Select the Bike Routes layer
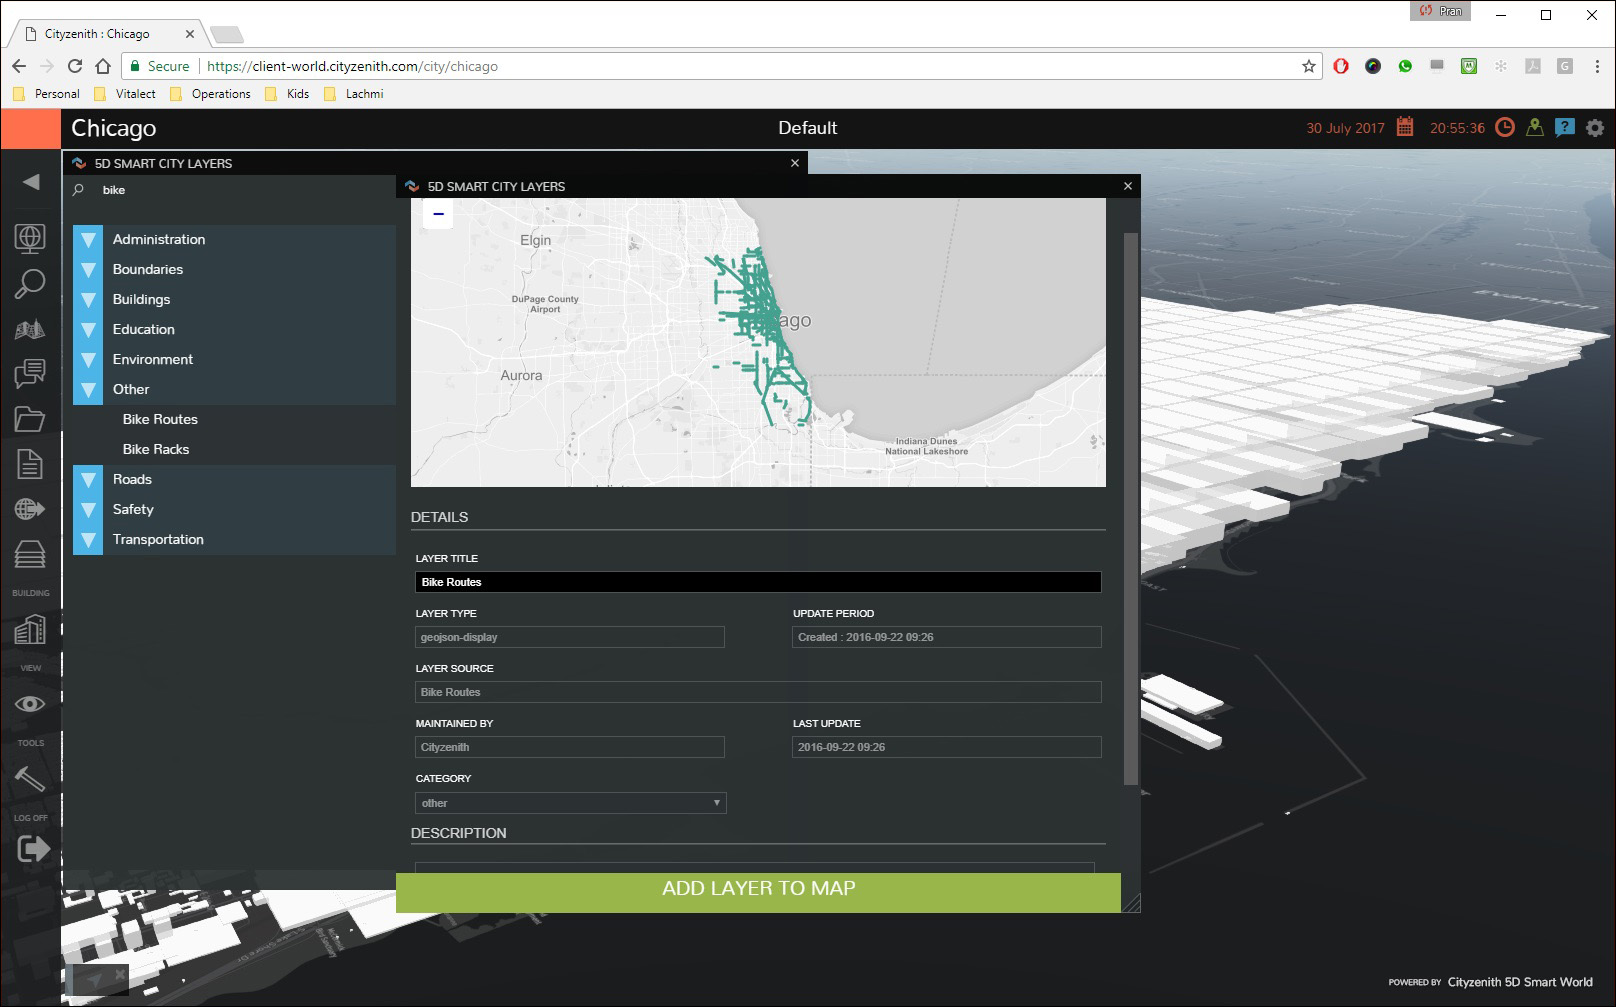 click(160, 419)
